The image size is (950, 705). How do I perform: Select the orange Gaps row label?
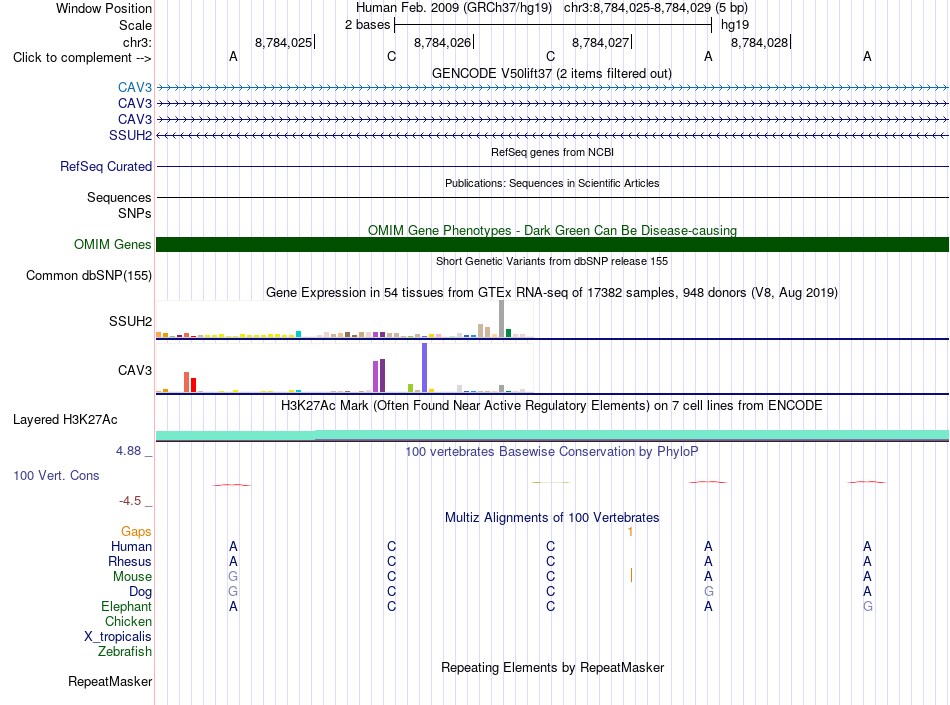point(136,532)
